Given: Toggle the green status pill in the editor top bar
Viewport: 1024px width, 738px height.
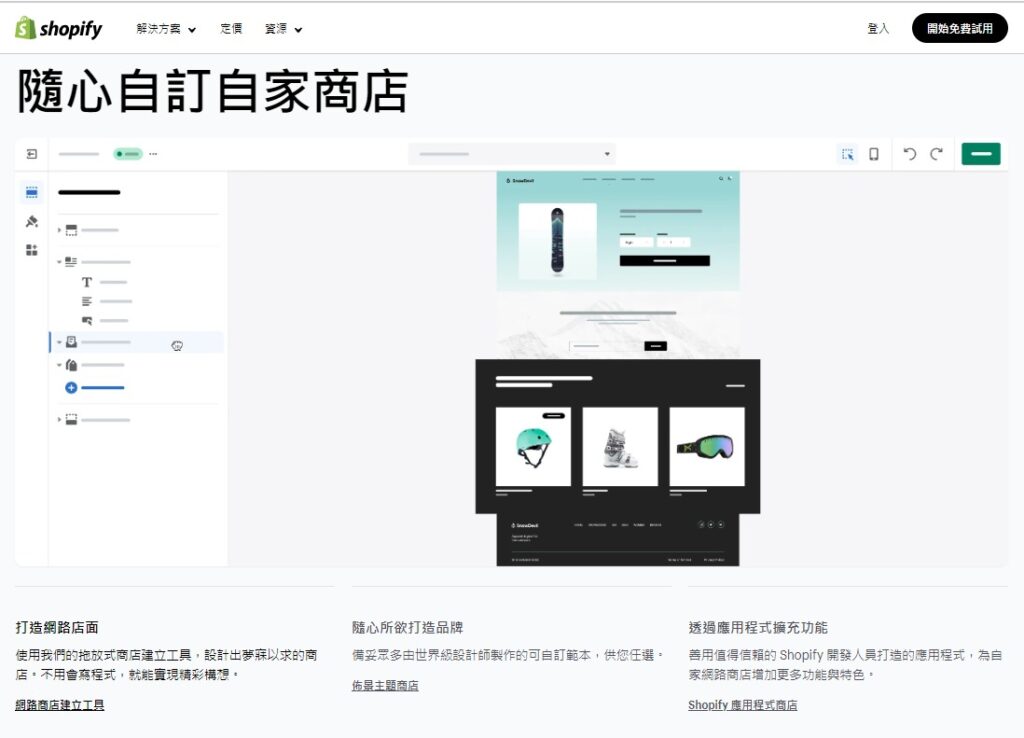Looking at the screenshot, I should 128,154.
